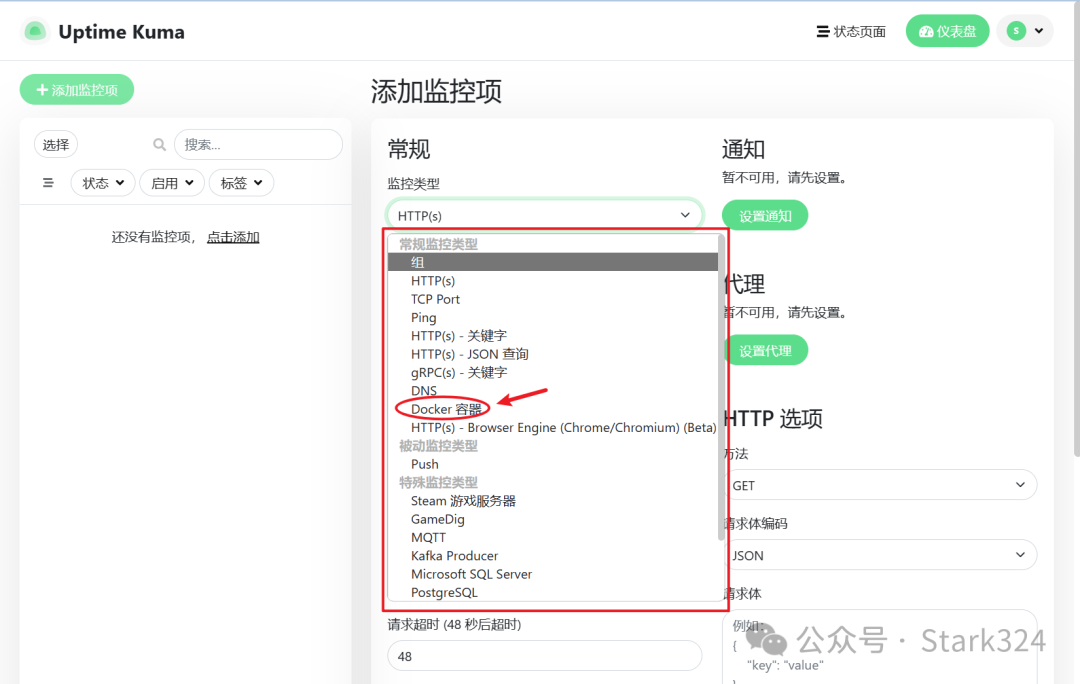This screenshot has height=684, width=1080.
Task: Expand the 状态 filter dropdown
Action: (103, 183)
